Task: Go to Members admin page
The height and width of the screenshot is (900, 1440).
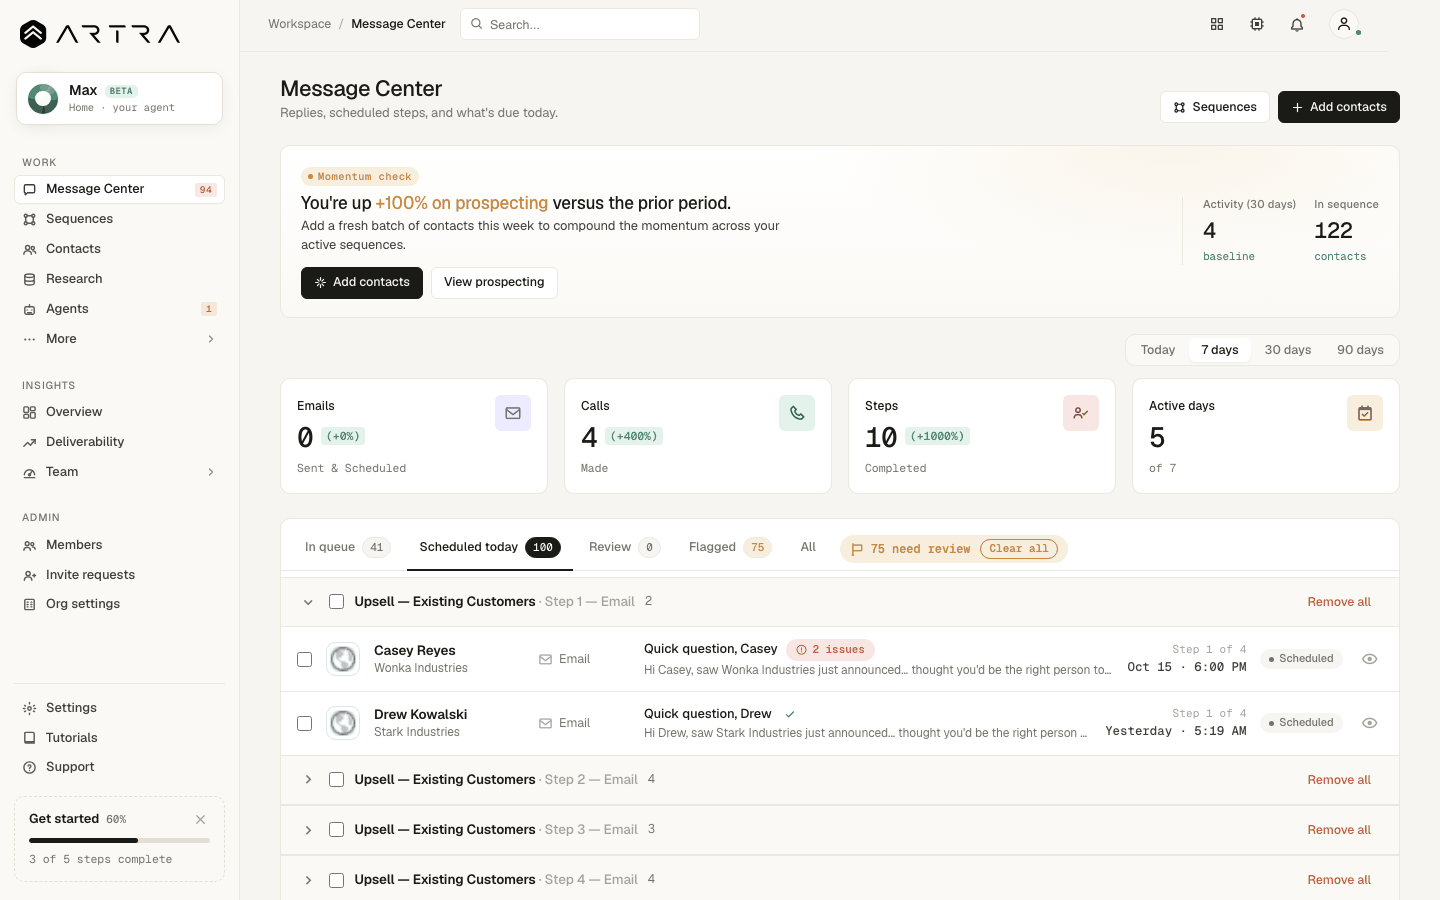Action: [119, 545]
